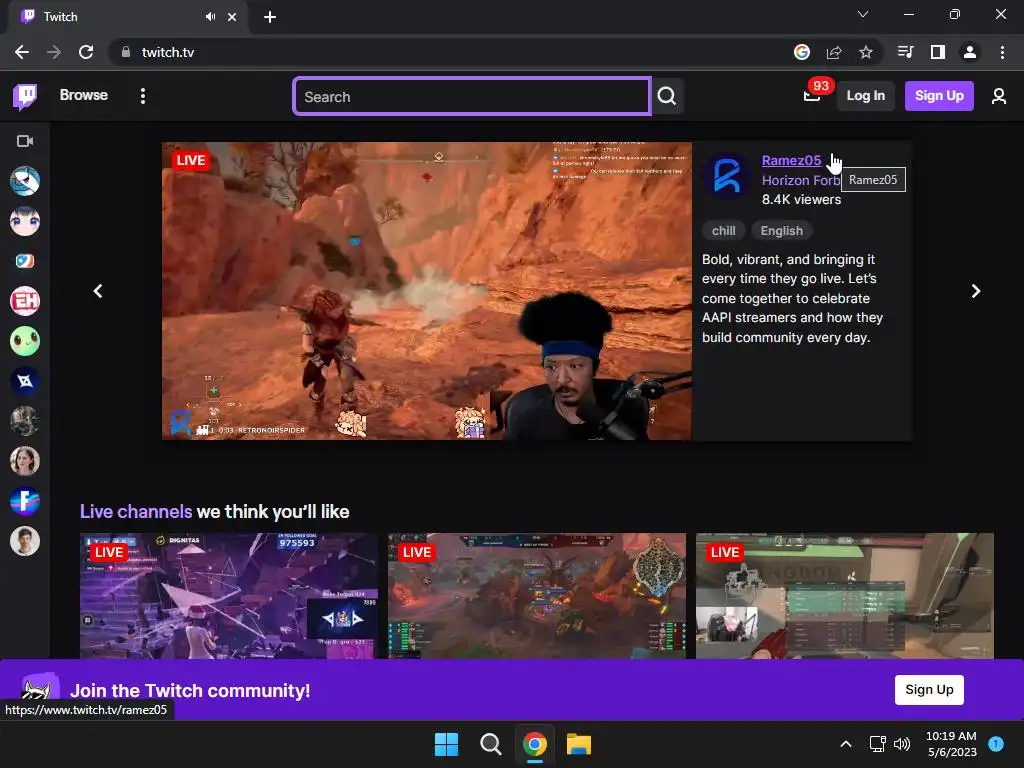Viewport: 1024px width, 768px height.
Task: Mute the Twitch tab audio icon
Action: [210, 16]
